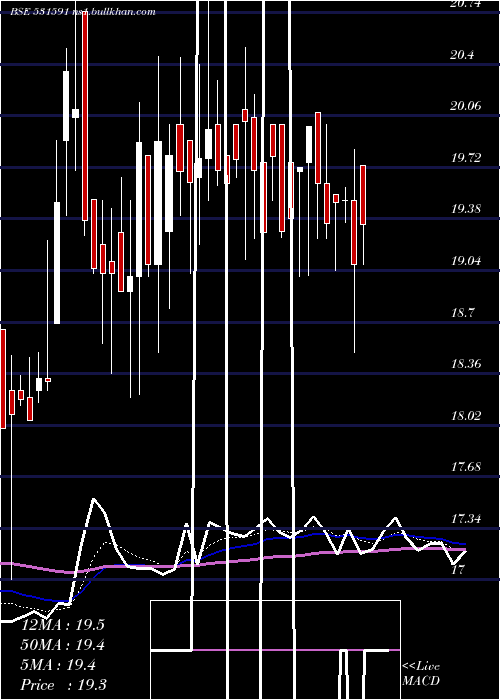The height and width of the screenshot is (700, 500).
Task: Click the 18.02 price axis label
Action: [x=466, y=416]
